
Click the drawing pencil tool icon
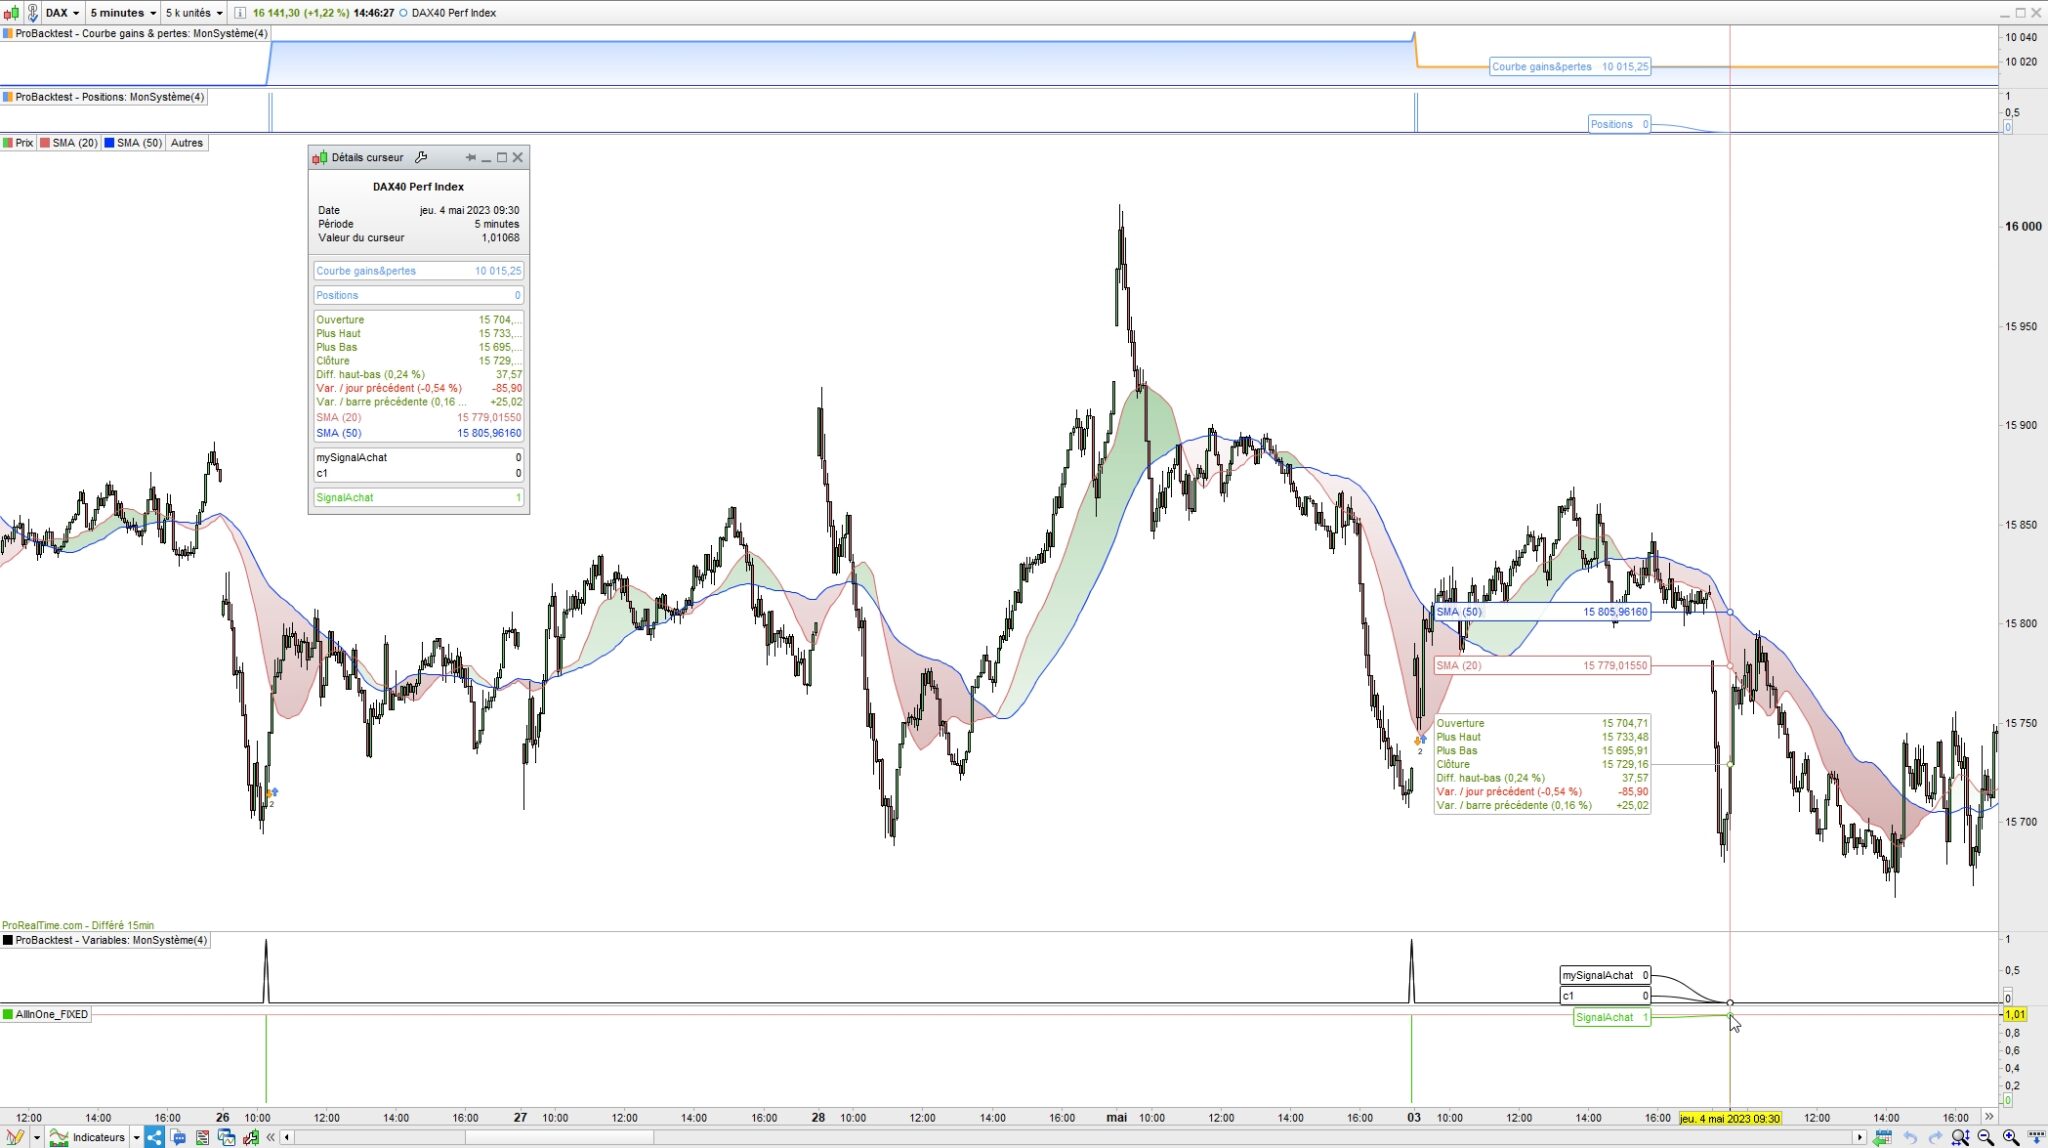tap(14, 1137)
